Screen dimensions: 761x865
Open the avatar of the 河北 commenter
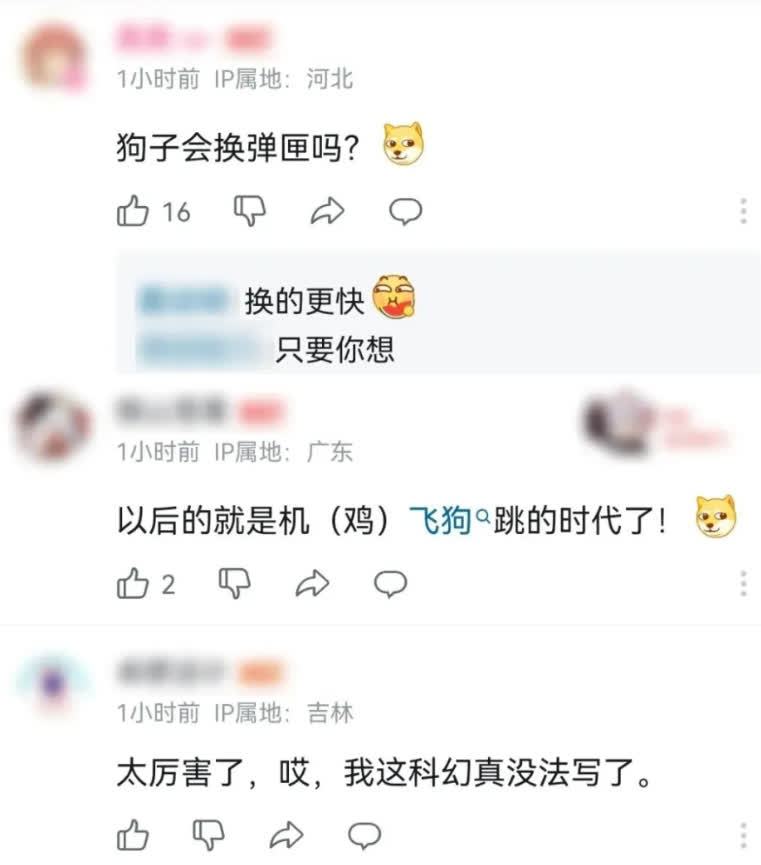[54, 56]
